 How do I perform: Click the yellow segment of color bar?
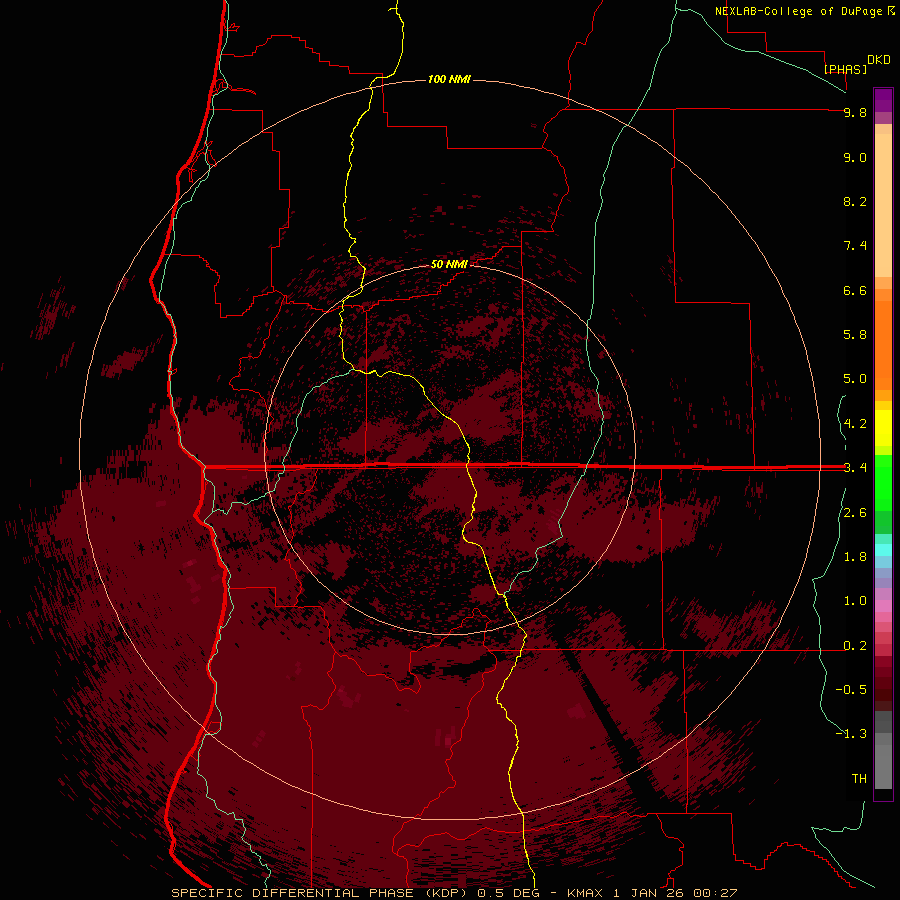(x=883, y=428)
